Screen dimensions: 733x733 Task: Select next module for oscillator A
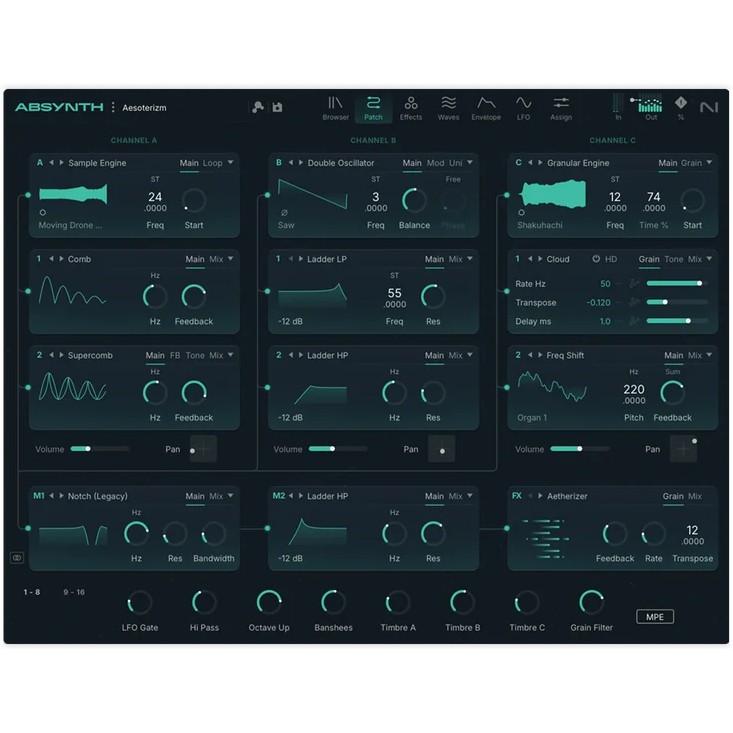click(x=61, y=163)
